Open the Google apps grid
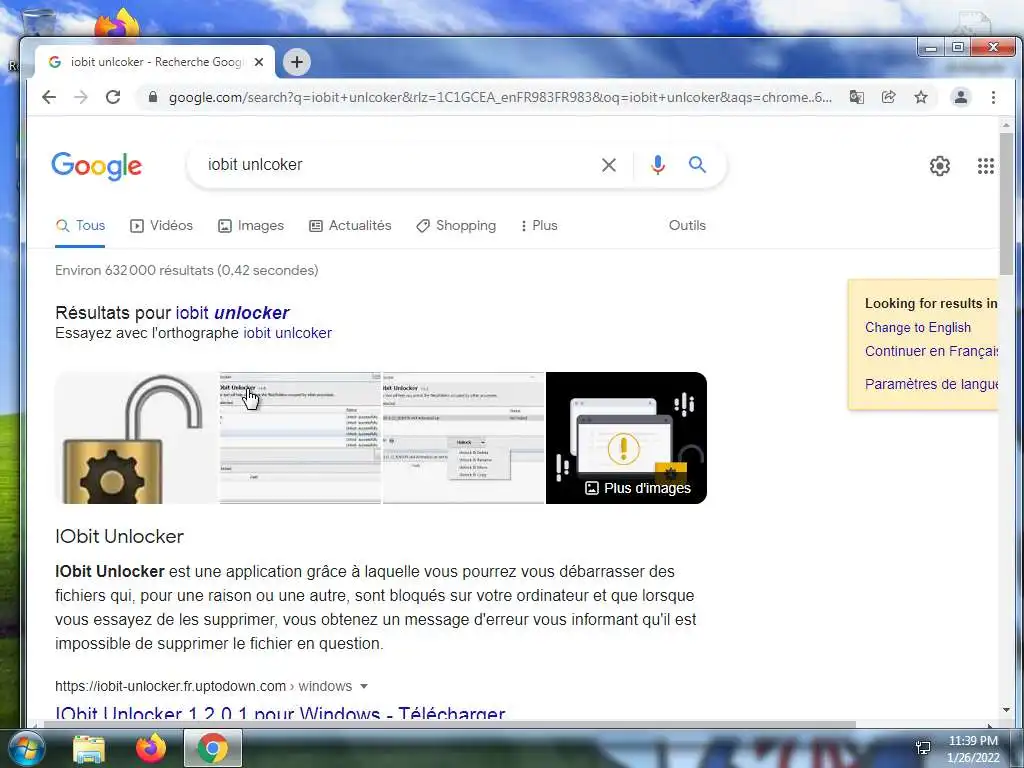 click(x=985, y=166)
